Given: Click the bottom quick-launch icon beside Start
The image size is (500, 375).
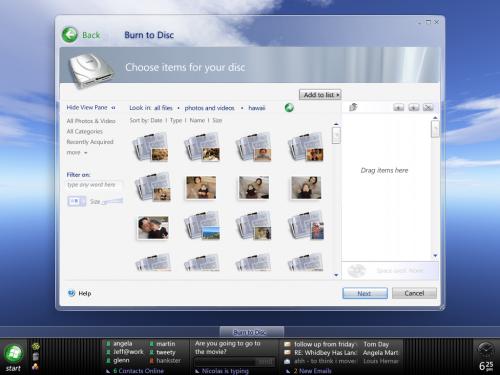Looking at the screenshot, I should point(35,366).
